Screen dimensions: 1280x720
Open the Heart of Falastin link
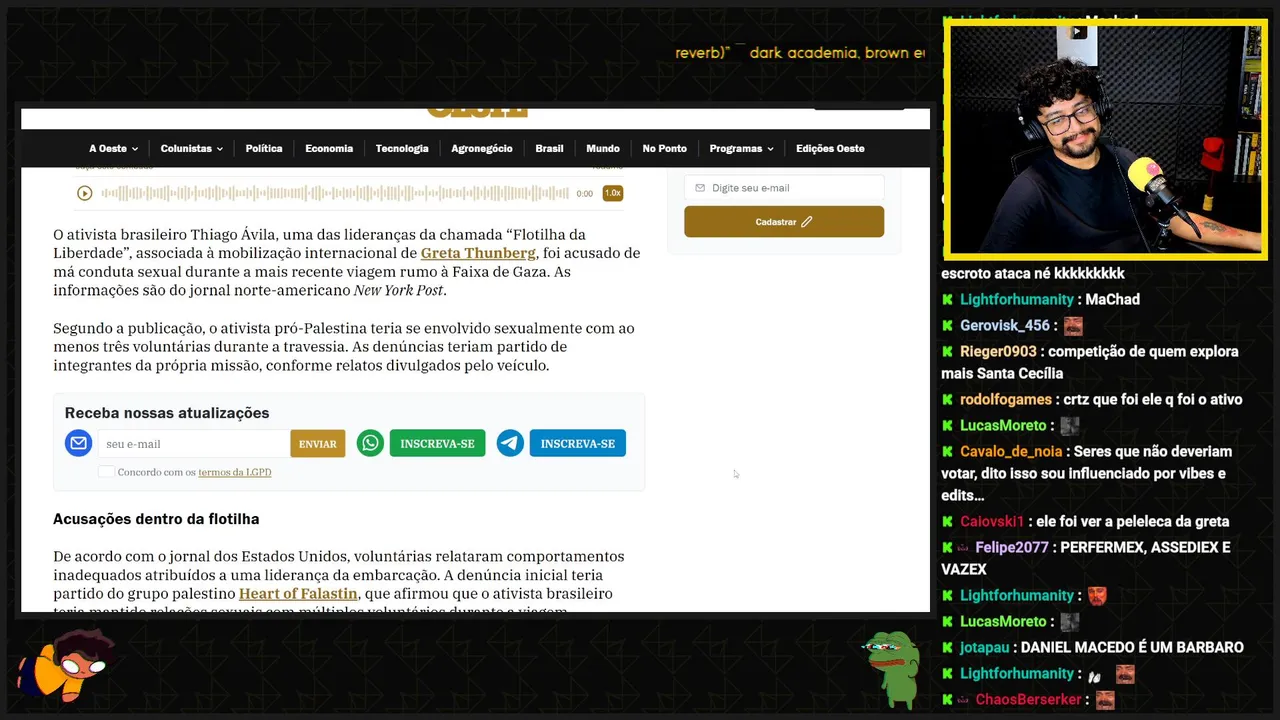298,593
